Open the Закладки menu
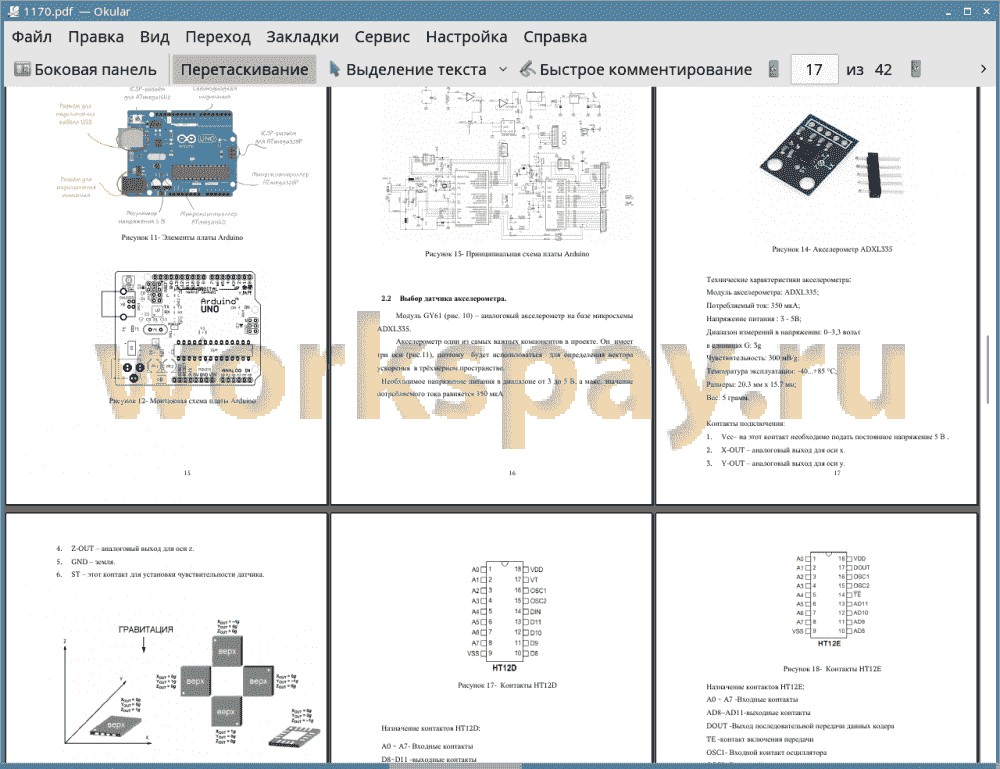The height and width of the screenshot is (769, 1000). 302,37
